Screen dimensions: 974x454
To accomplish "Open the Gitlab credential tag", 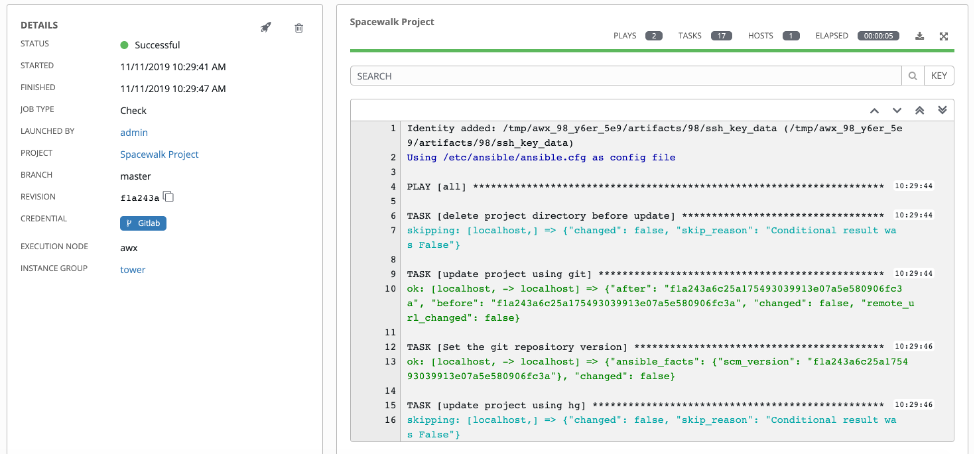I will [143, 224].
